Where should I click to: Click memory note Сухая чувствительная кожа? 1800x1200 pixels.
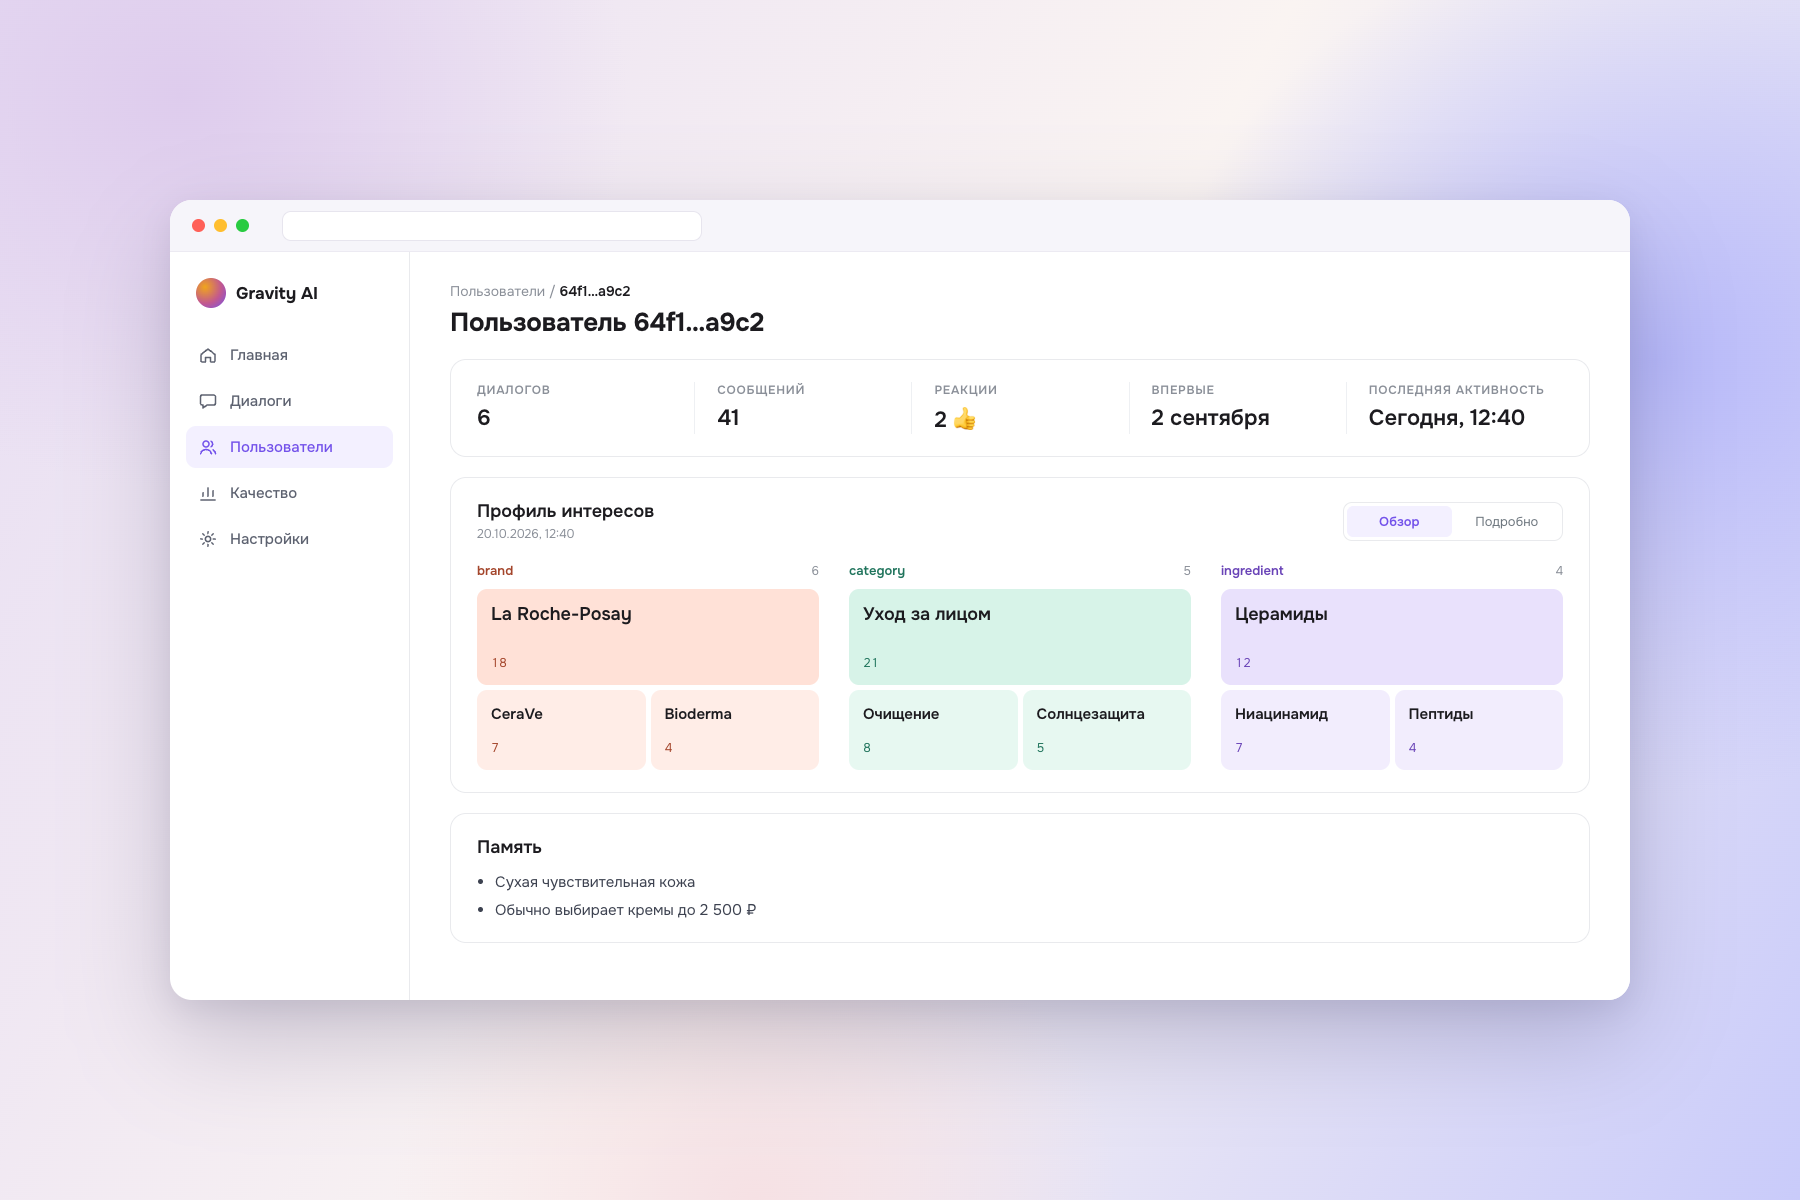coord(595,882)
